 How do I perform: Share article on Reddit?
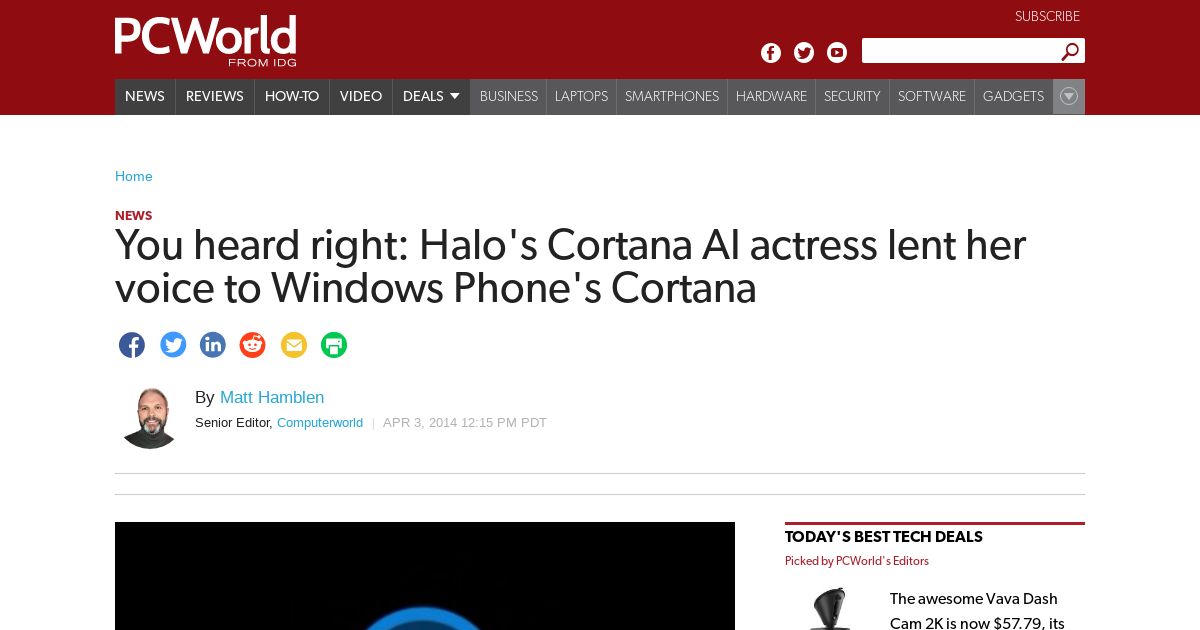point(253,345)
